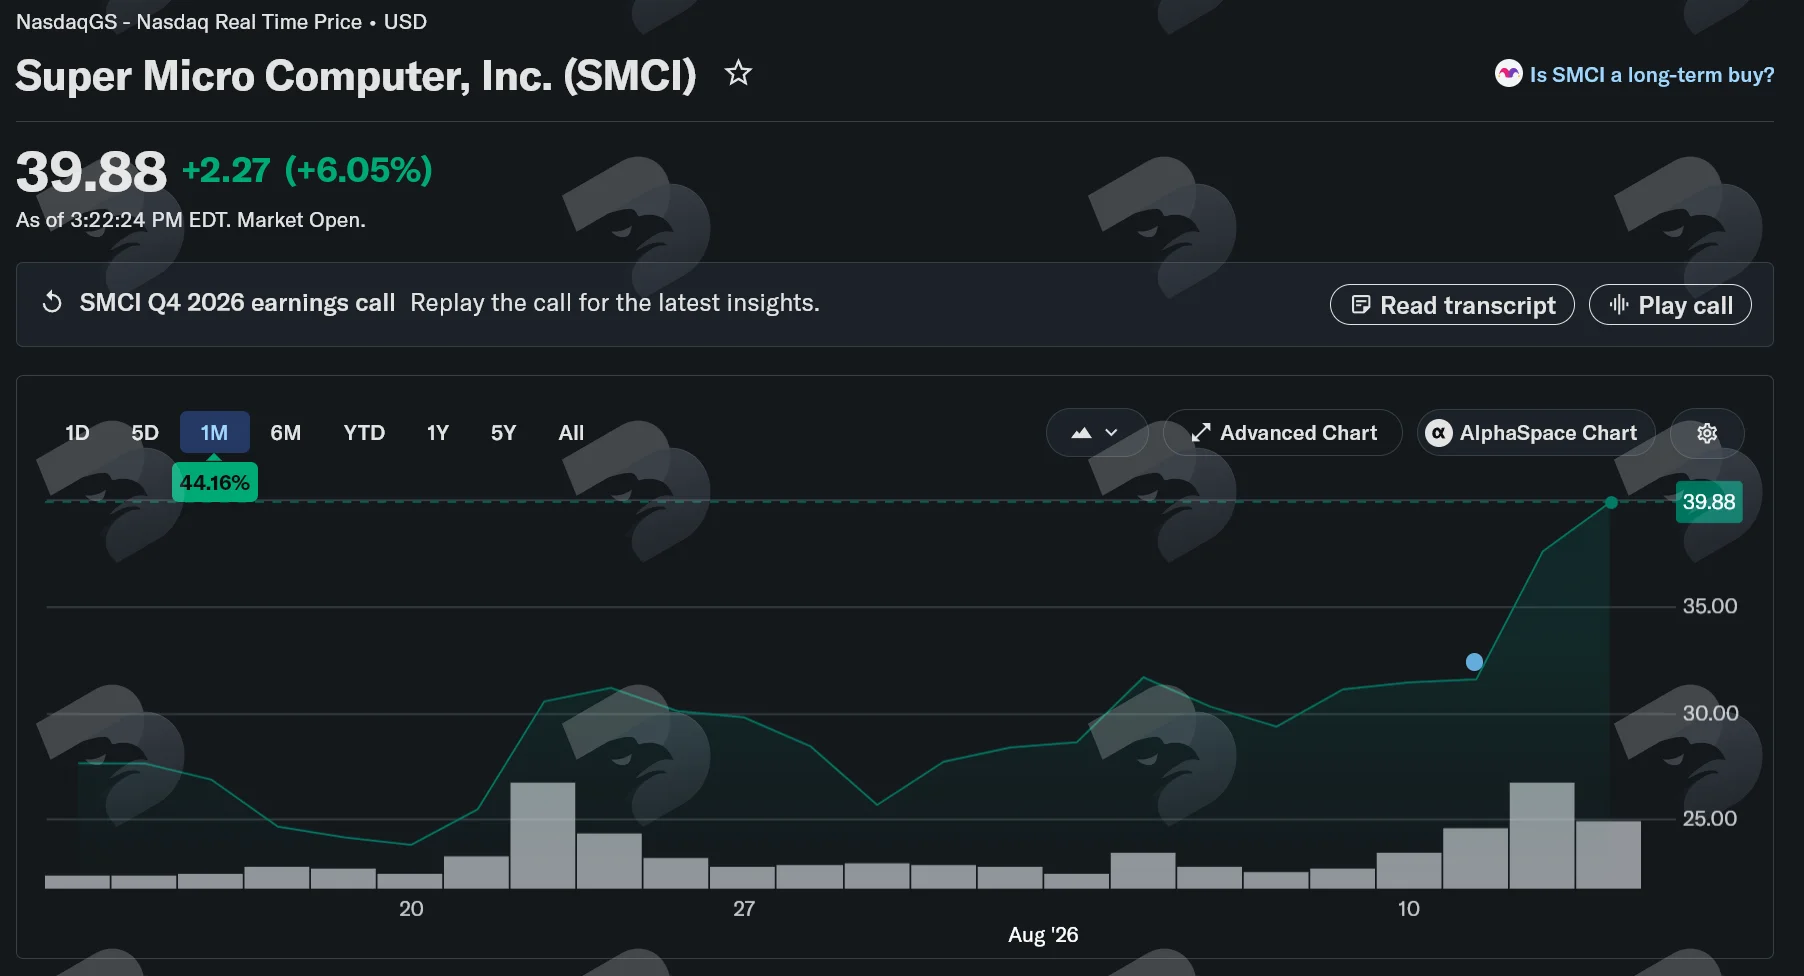Viewport: 1804px width, 976px height.
Task: Click the 20 date label on x-axis
Action: point(411,909)
